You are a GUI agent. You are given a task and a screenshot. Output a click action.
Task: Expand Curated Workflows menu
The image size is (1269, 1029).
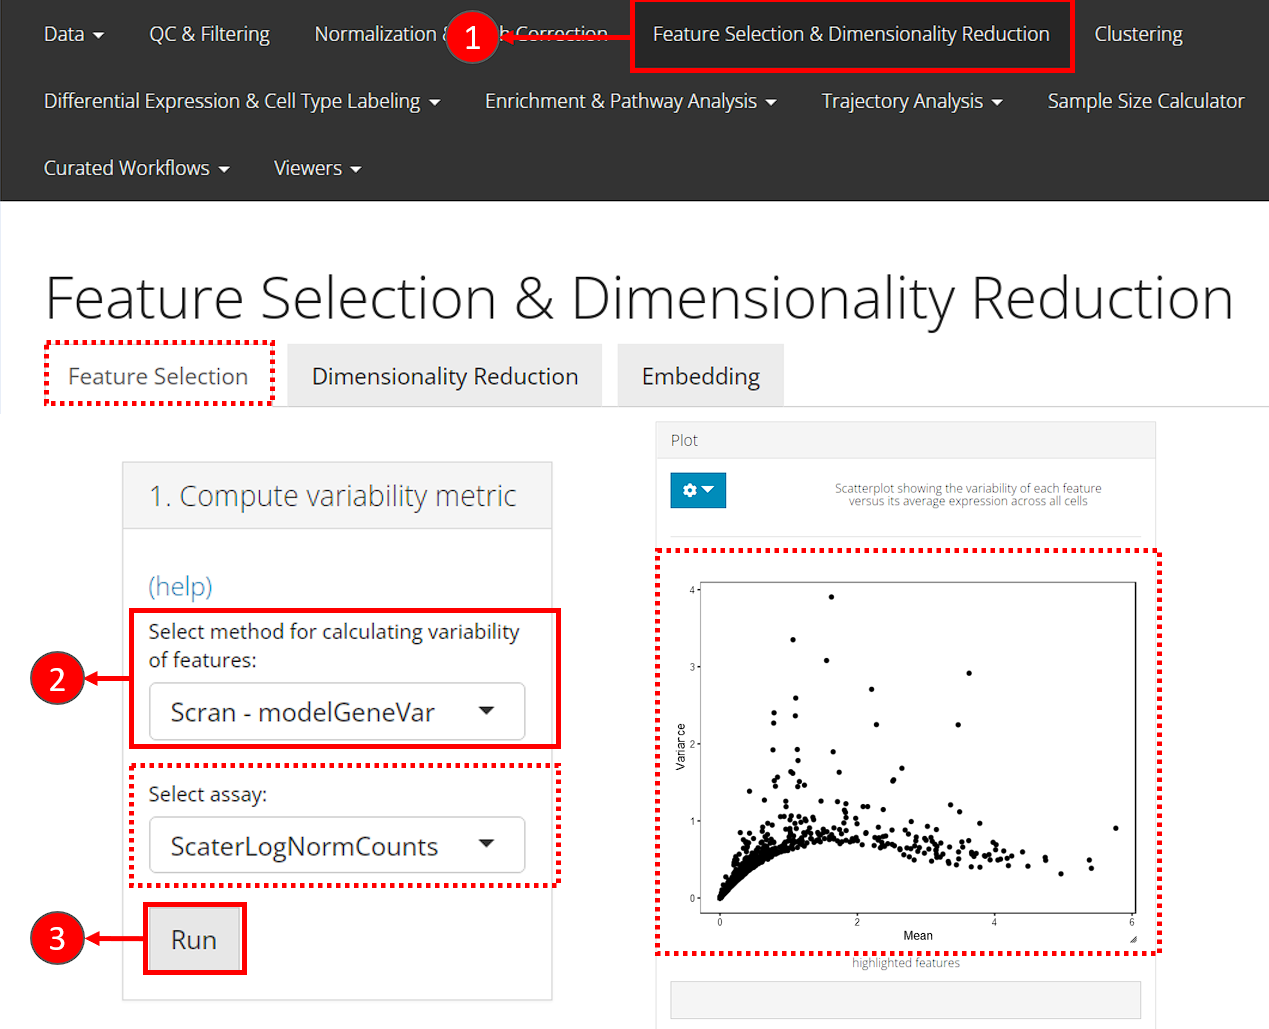(136, 168)
